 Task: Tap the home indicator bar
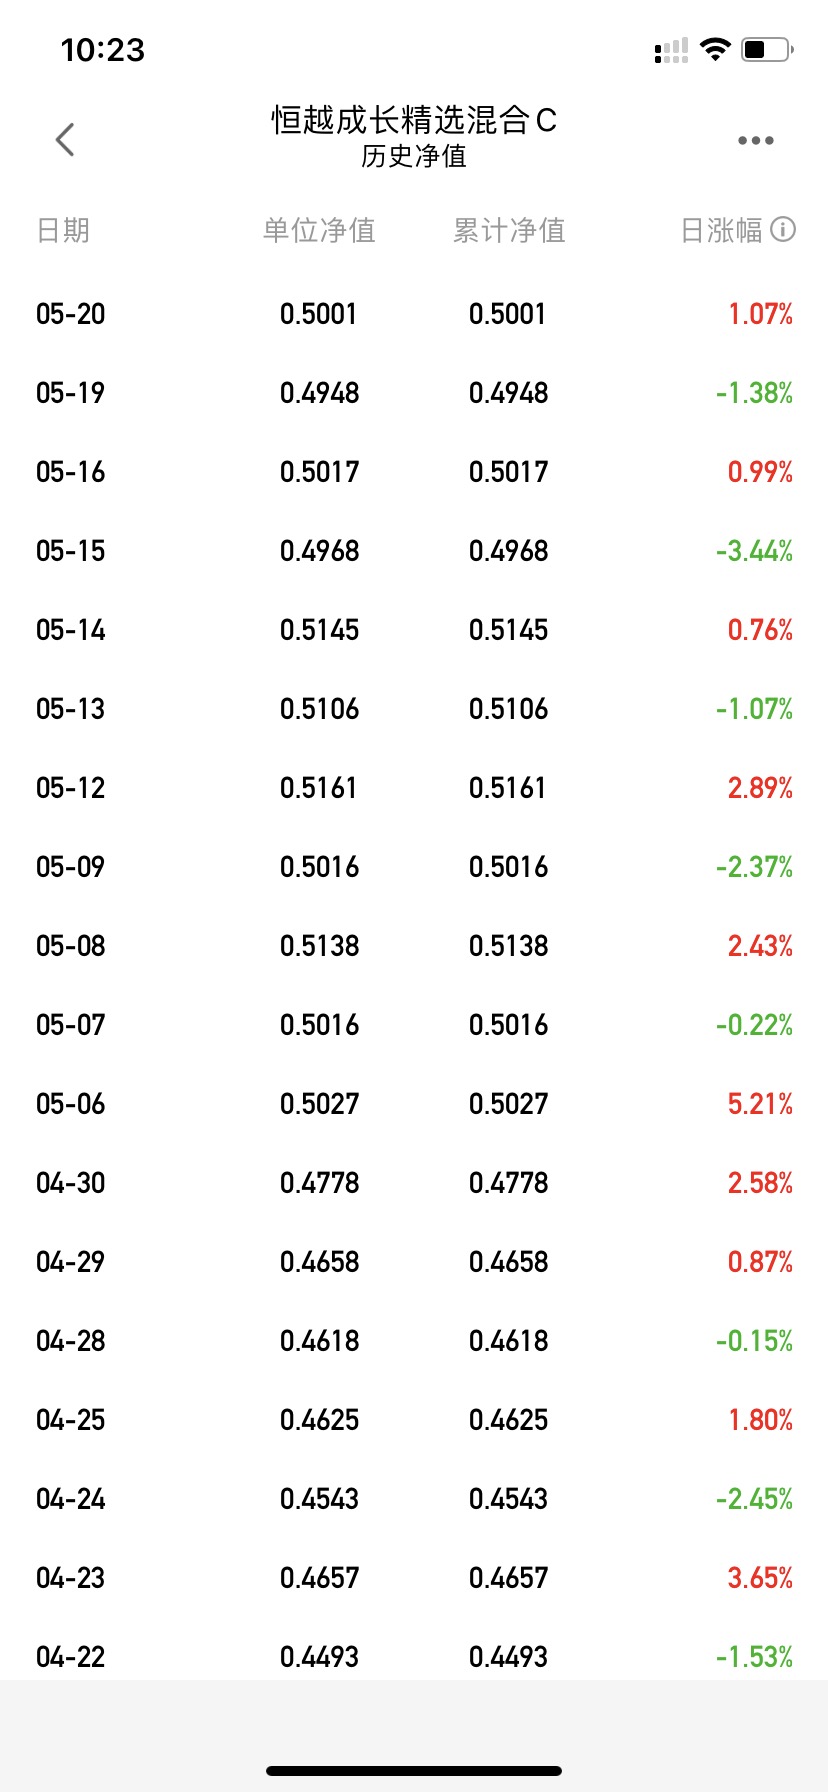pyautogui.click(x=414, y=1771)
